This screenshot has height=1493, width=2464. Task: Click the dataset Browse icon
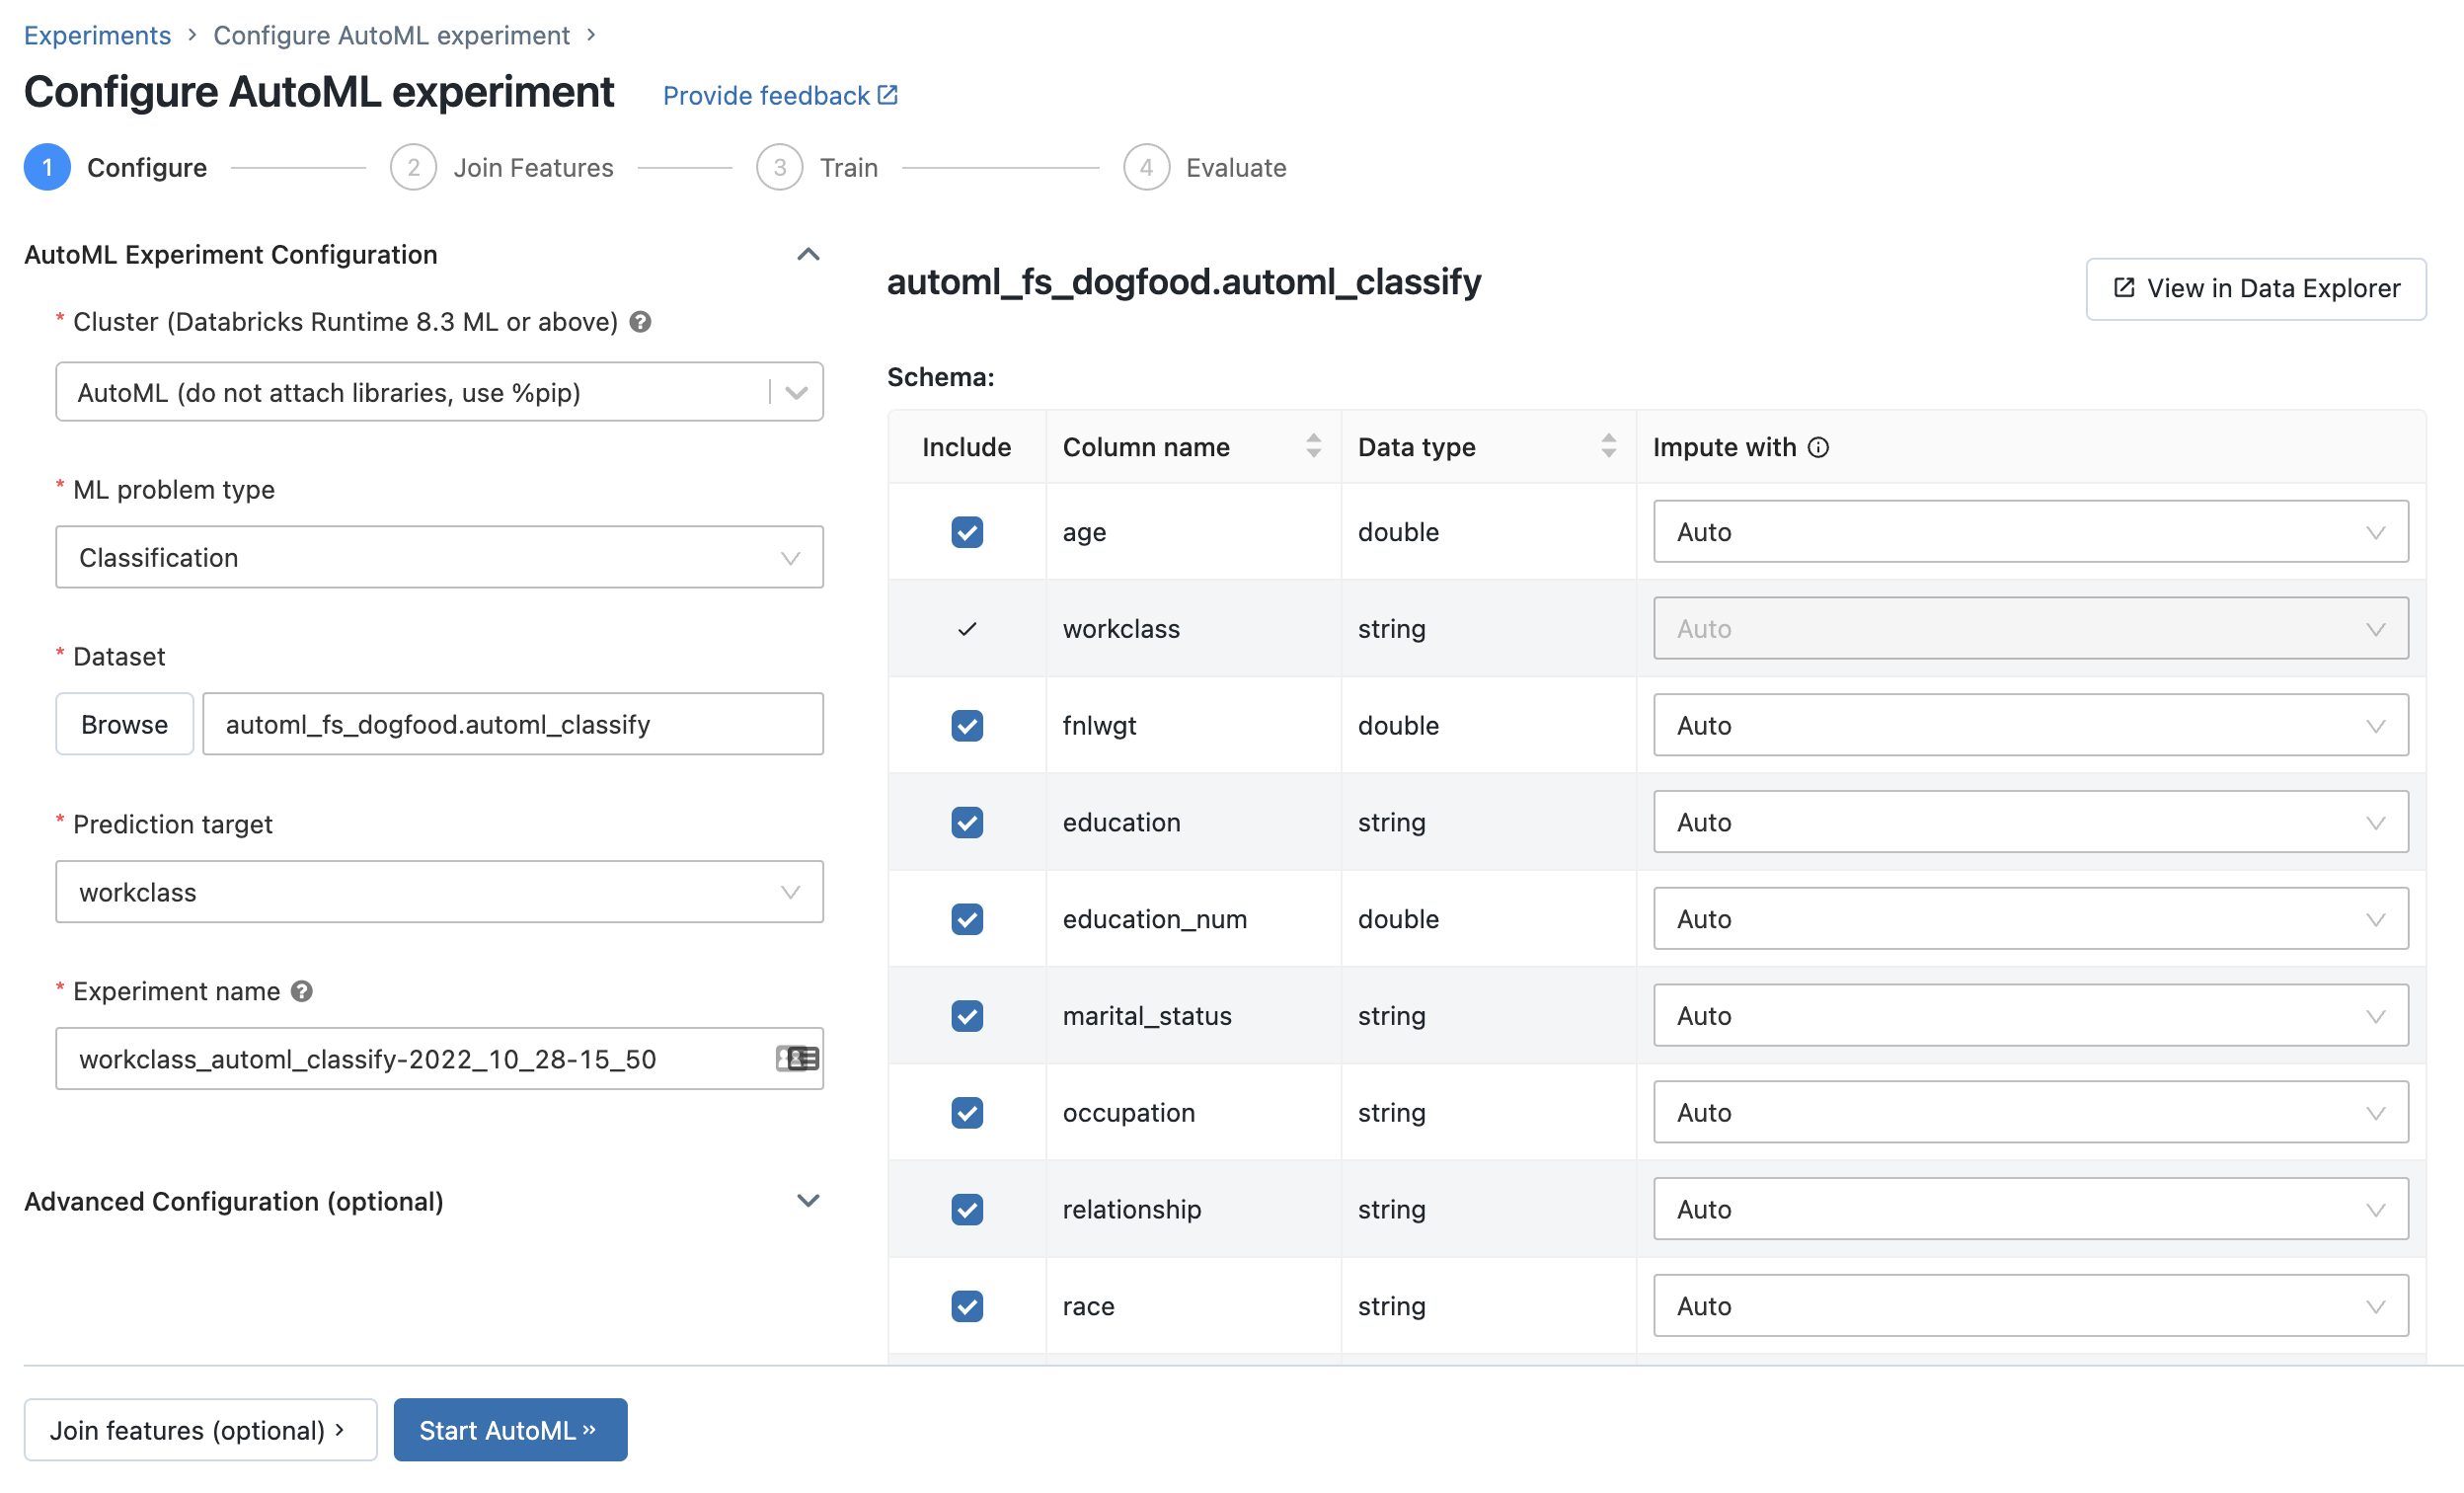123,724
